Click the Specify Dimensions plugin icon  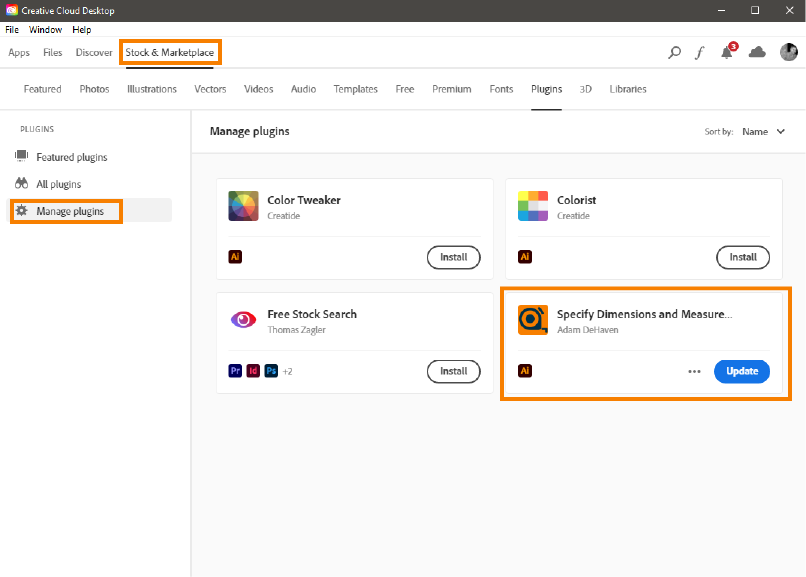click(533, 320)
